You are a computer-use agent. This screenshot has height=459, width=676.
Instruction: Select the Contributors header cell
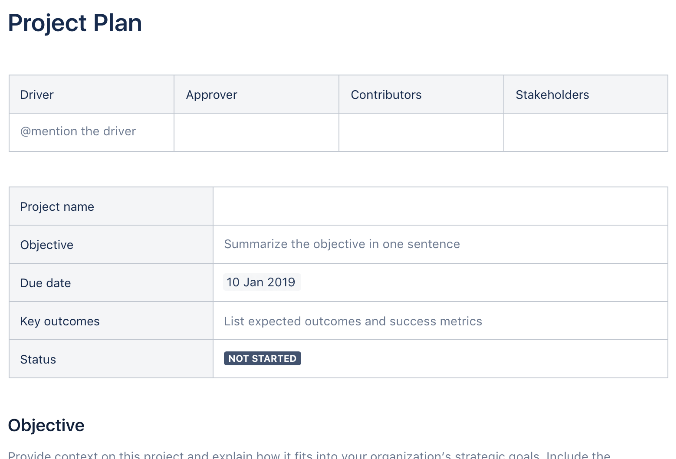[x=421, y=95]
